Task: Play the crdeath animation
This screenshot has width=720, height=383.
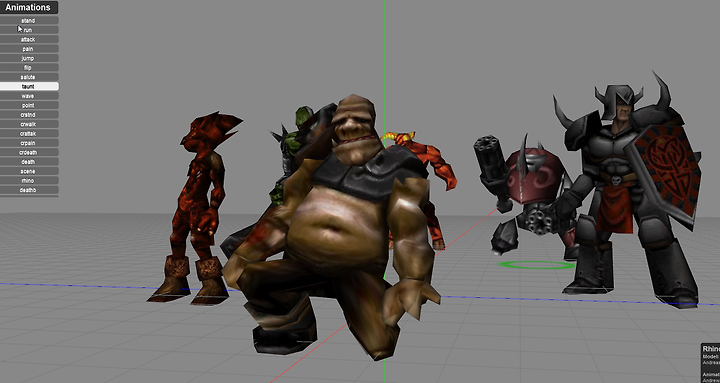Action: (x=29, y=152)
